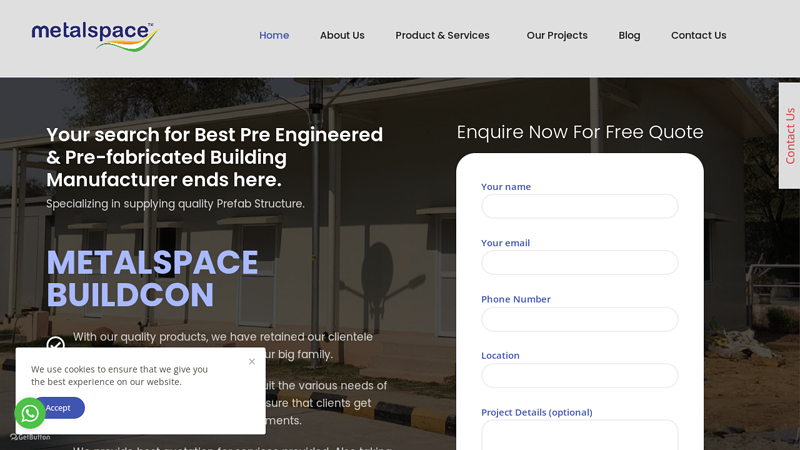
Task: Focus the Location field
Action: click(580, 375)
